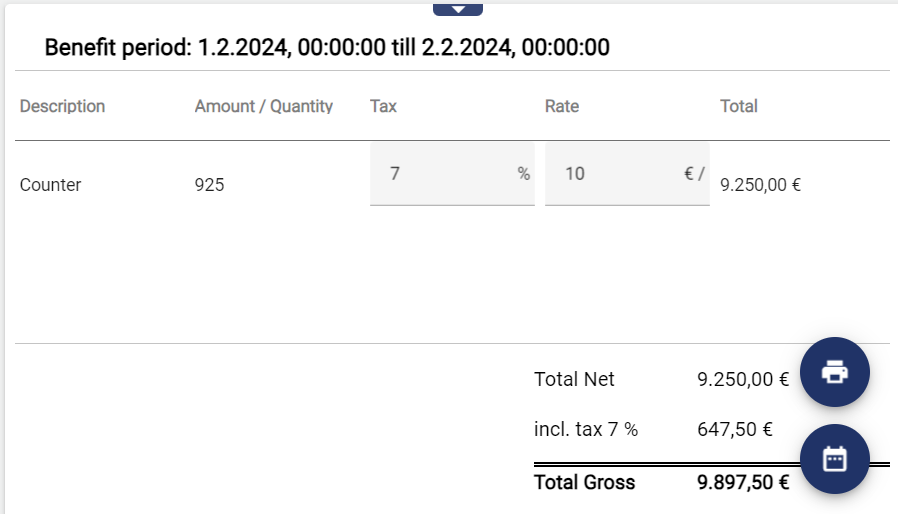Edit the Tax percentage field
898x514 pixels.
pos(440,174)
